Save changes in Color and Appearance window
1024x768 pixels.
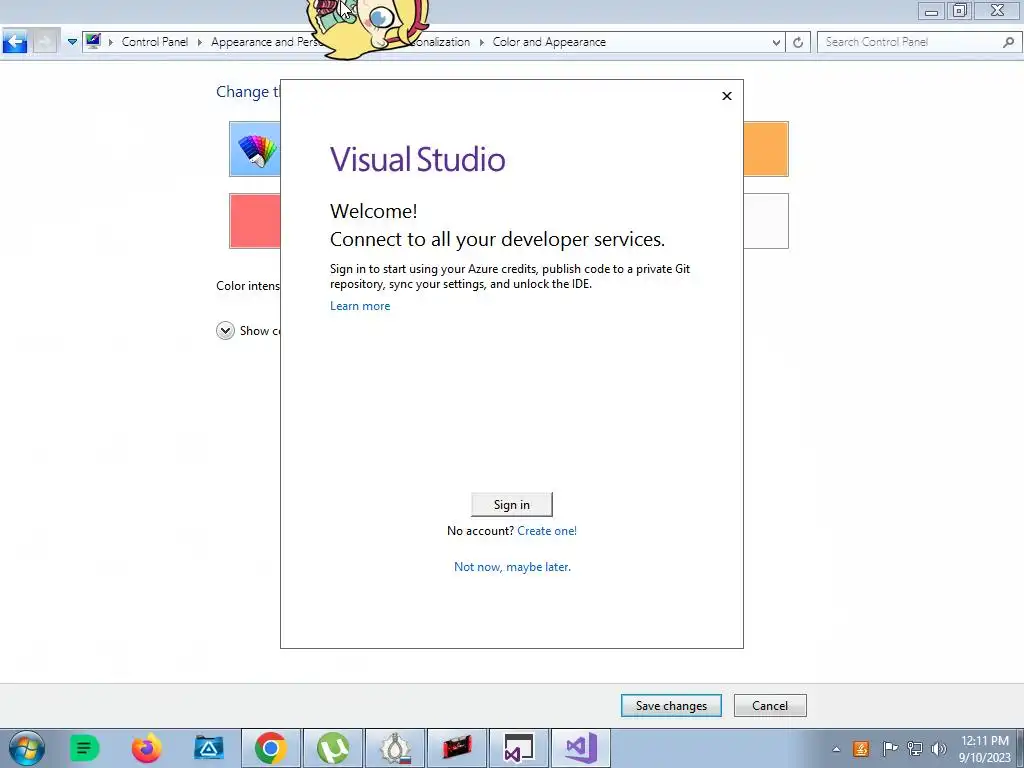coord(671,705)
